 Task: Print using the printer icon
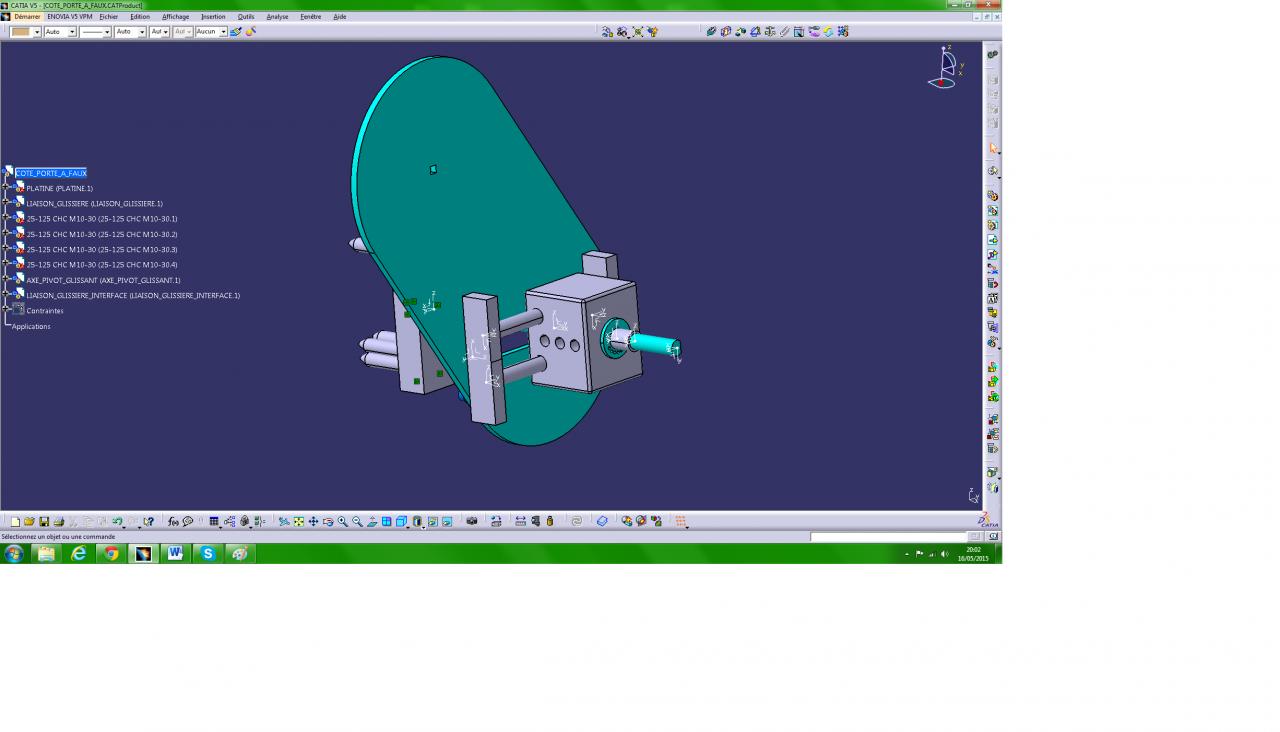coord(59,521)
